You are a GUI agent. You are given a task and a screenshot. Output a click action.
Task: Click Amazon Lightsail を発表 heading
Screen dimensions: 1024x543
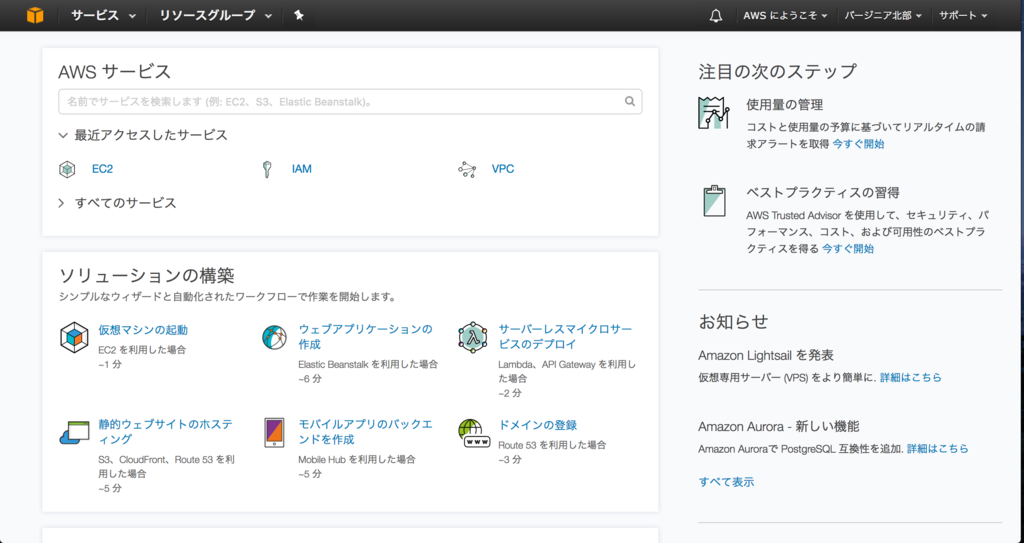(765, 355)
